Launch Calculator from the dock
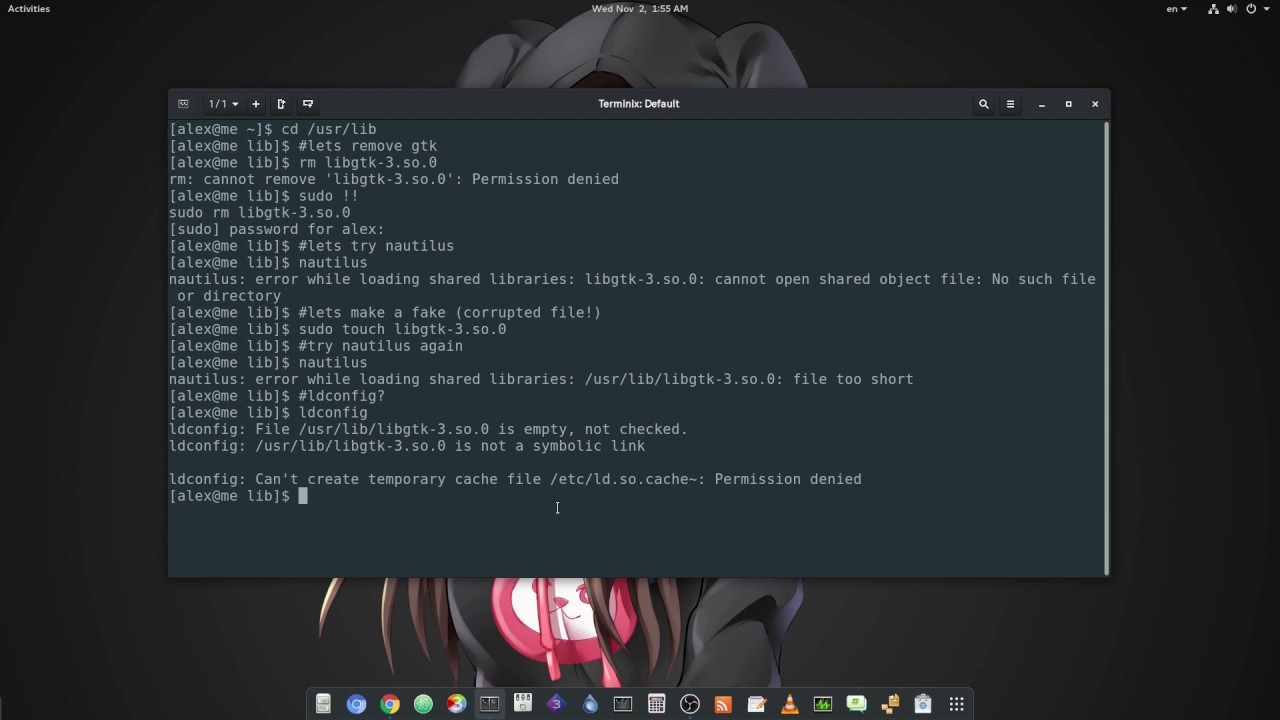This screenshot has height=720, width=1280. pos(656,704)
